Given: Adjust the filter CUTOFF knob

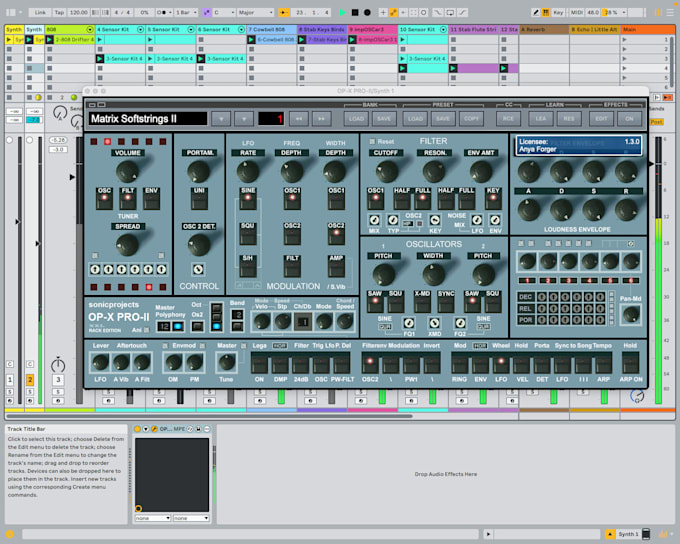Looking at the screenshot, I should click(386, 171).
